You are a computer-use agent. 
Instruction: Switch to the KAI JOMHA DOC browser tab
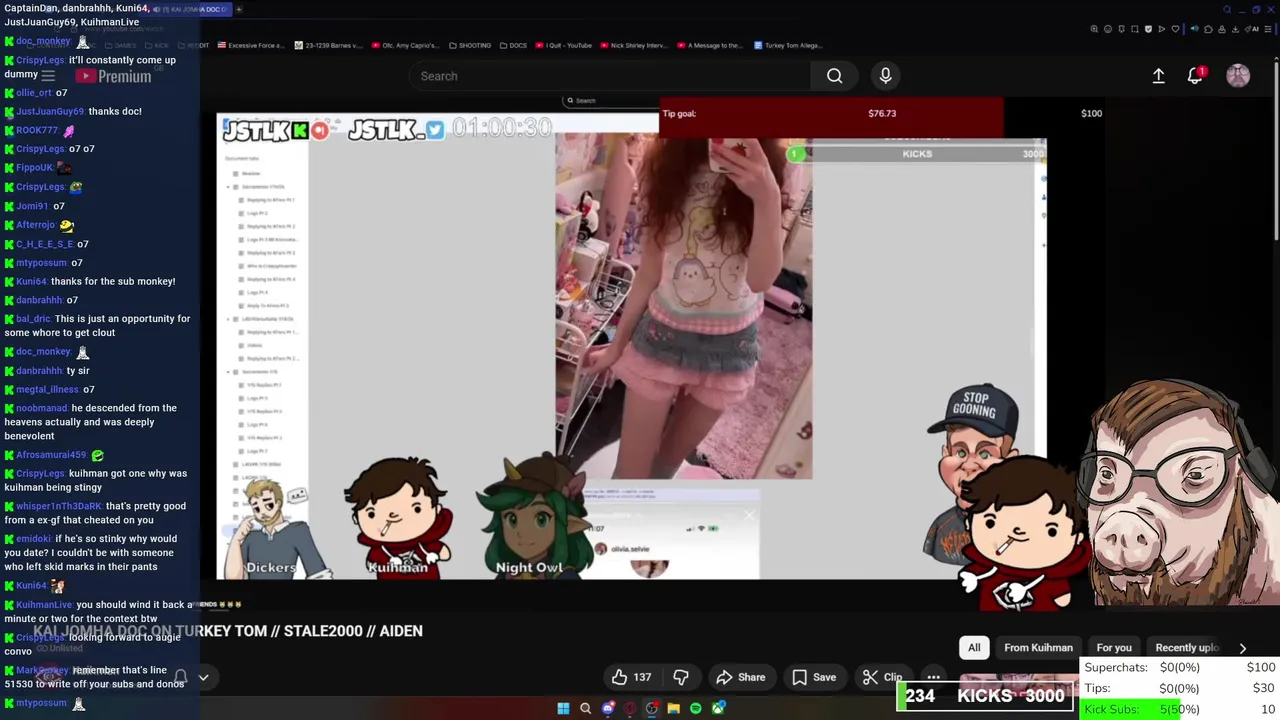[190, 9]
